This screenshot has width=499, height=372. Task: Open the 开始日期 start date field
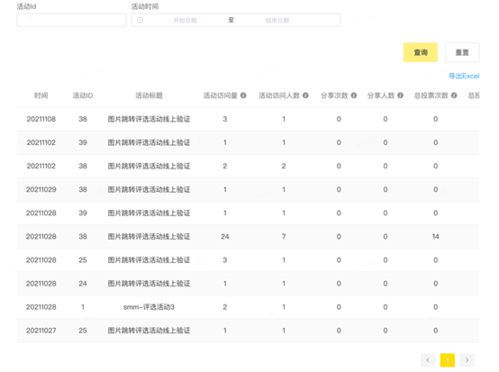[x=185, y=20]
